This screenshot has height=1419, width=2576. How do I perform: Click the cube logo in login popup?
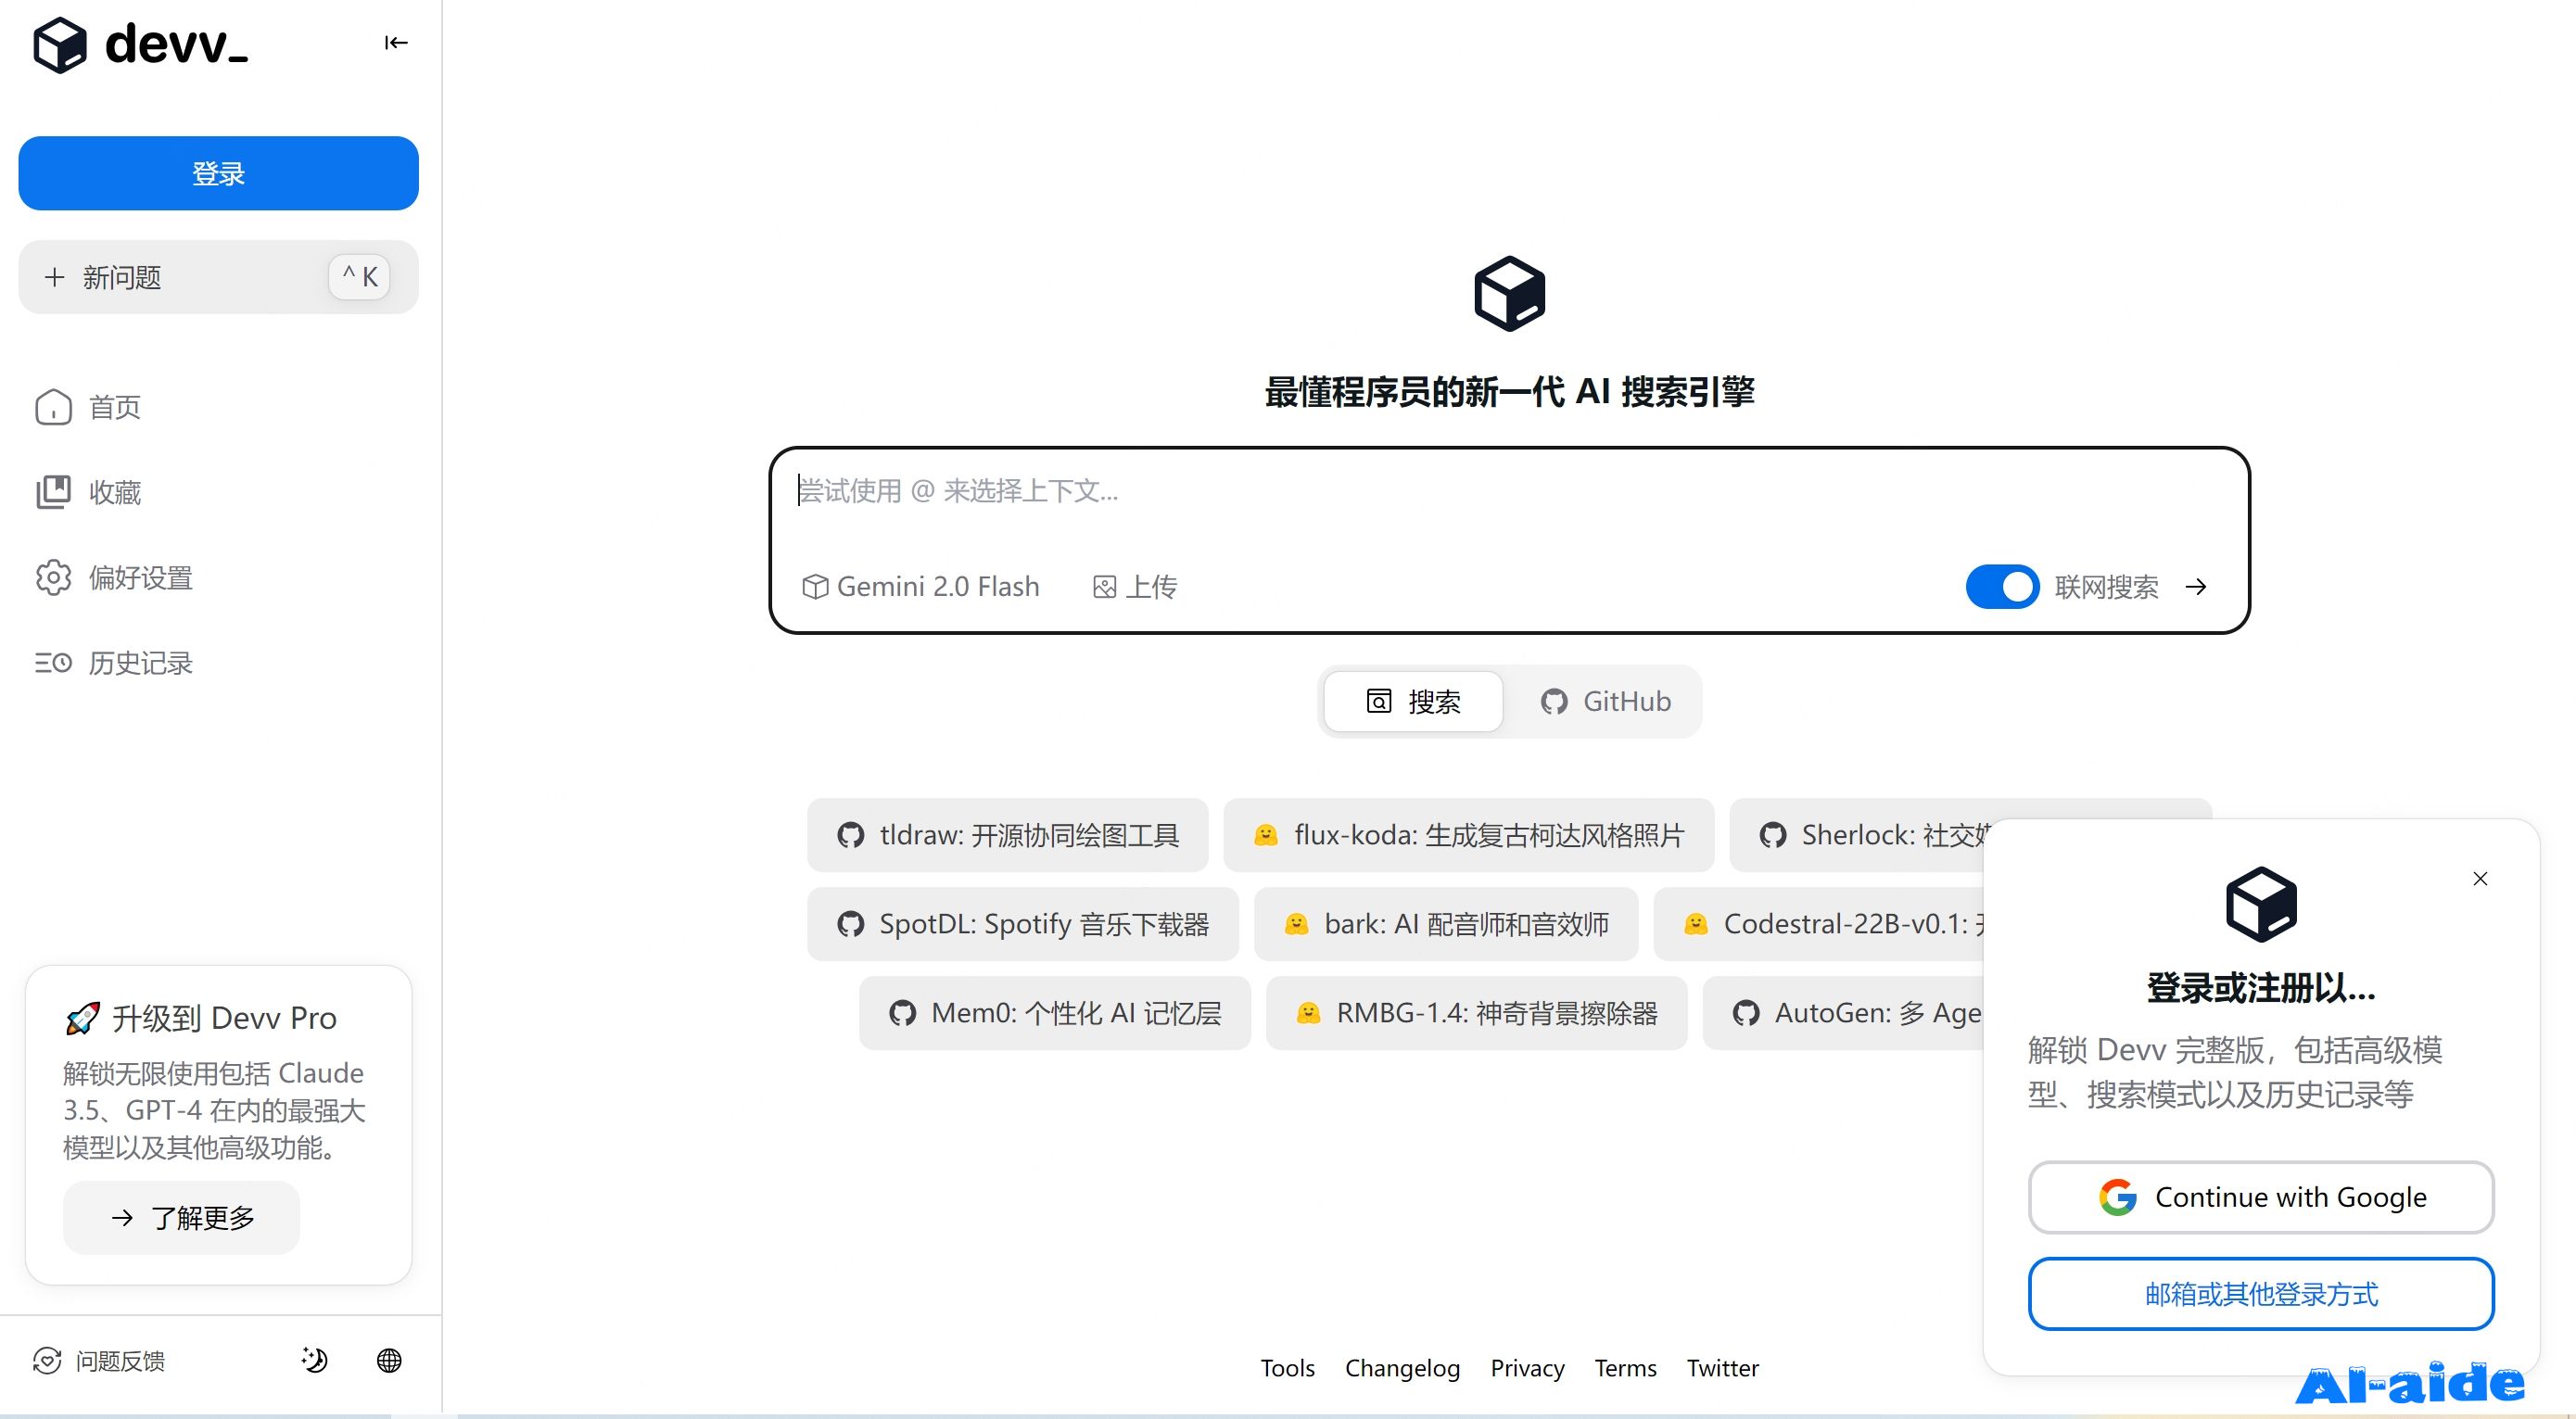tap(2261, 904)
